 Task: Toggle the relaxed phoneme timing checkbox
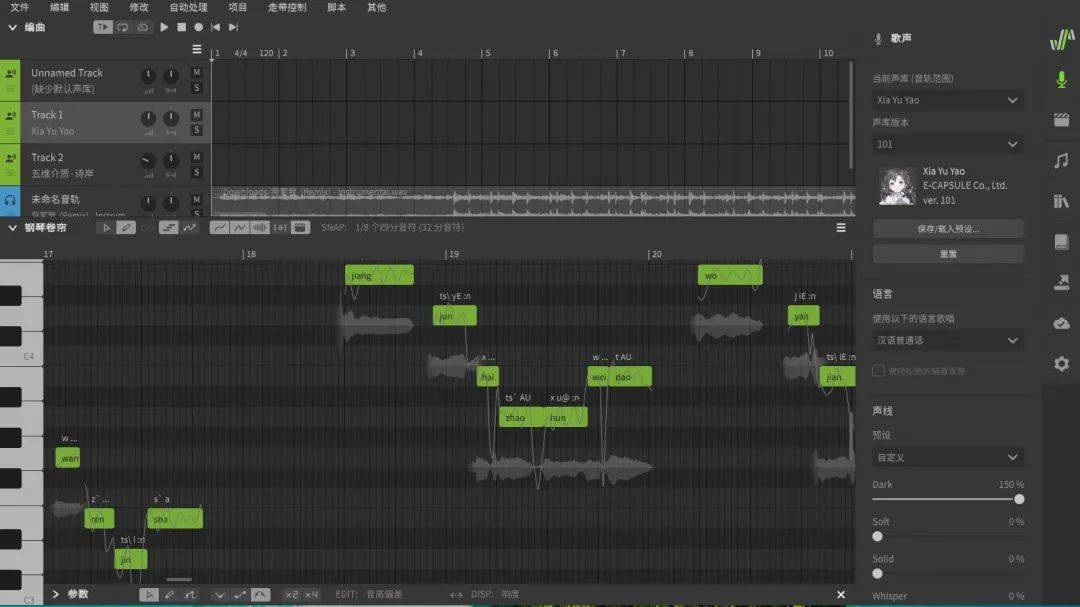click(x=878, y=371)
